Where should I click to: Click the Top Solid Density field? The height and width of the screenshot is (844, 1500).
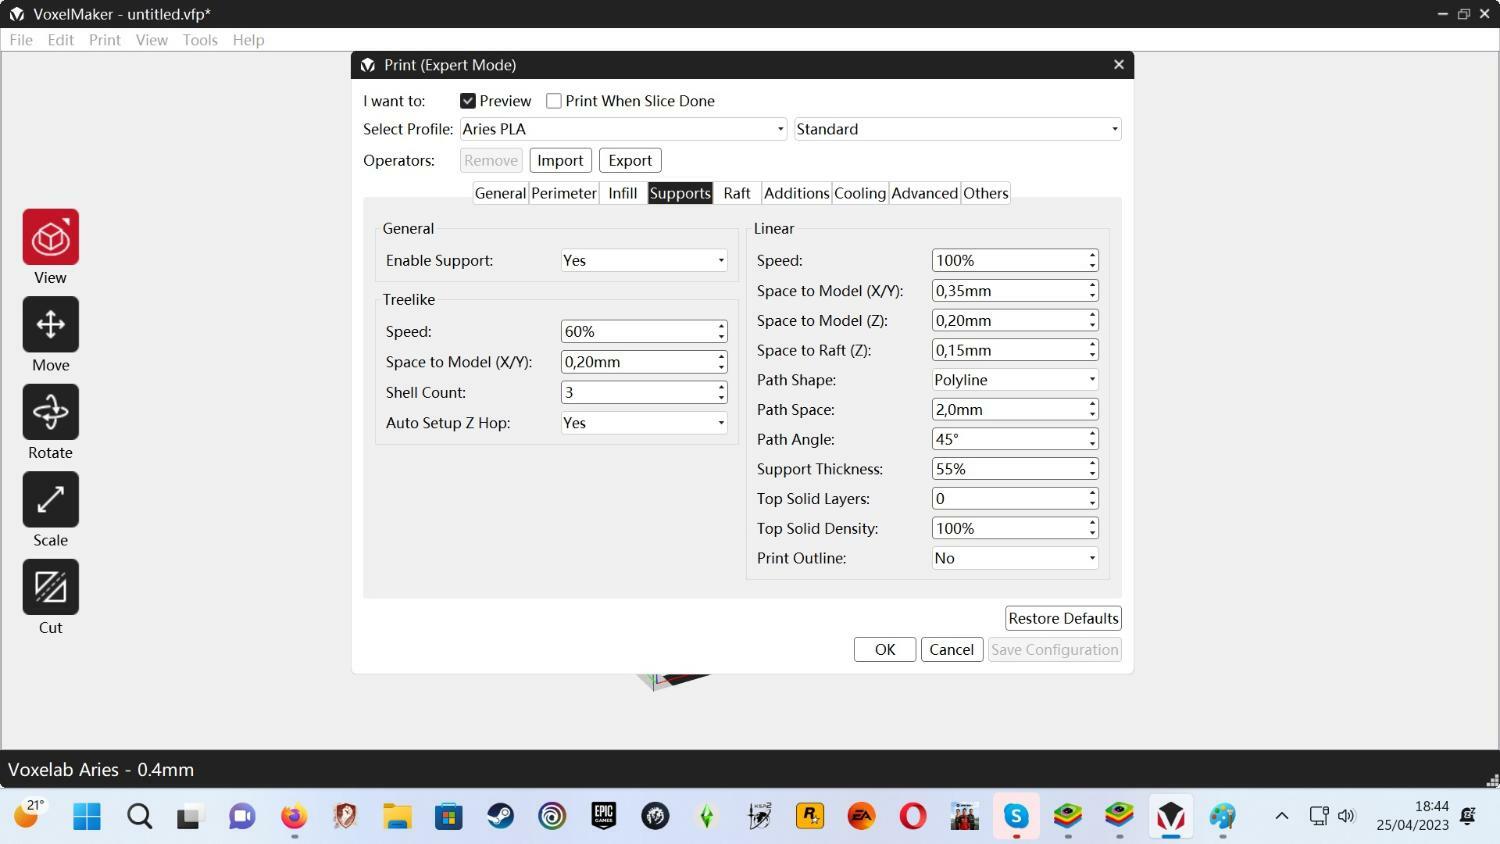pos(1015,528)
